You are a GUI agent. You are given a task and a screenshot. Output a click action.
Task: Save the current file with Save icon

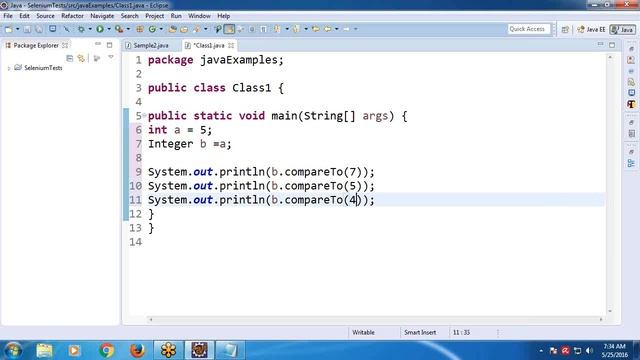[27, 29]
